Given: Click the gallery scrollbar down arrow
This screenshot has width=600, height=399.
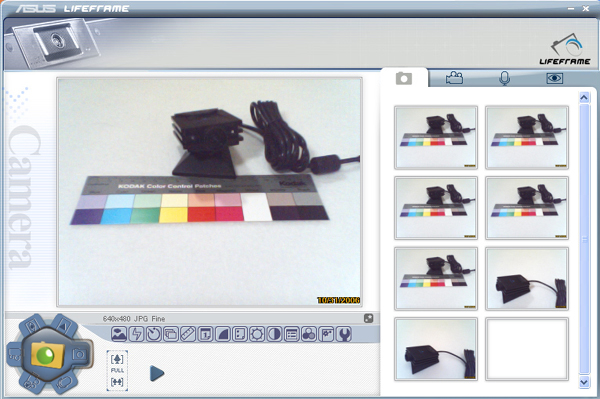Looking at the screenshot, I should (584, 382).
